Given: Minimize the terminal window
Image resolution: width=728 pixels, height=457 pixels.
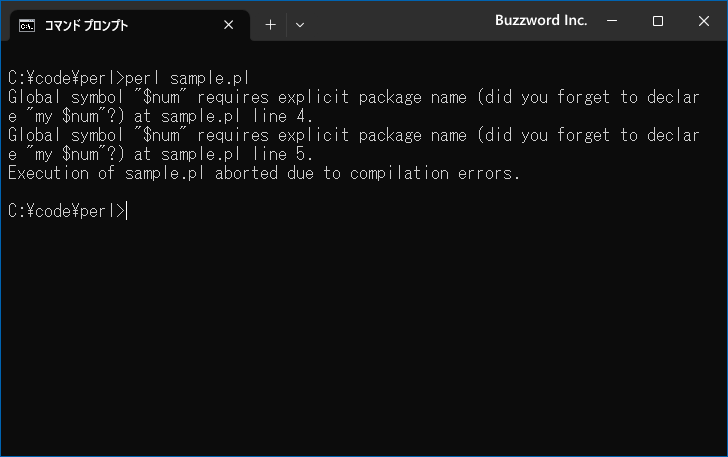Looking at the screenshot, I should click(612, 21).
